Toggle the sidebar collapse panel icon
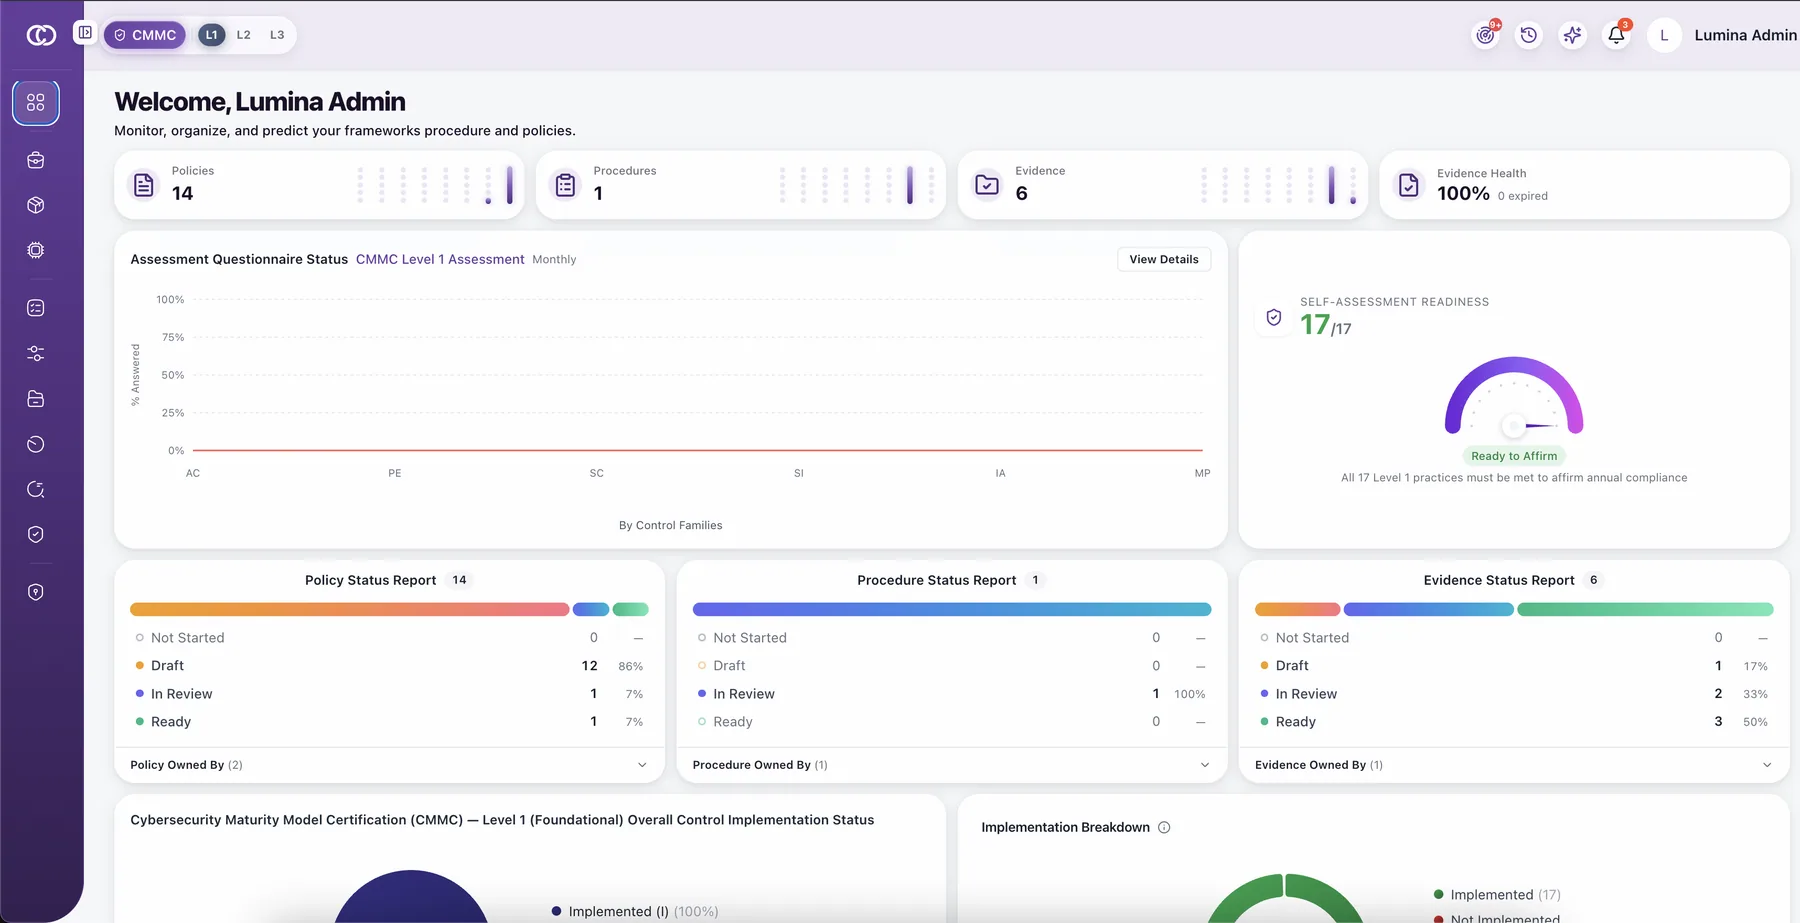The height and width of the screenshot is (923, 1800). 85,33
